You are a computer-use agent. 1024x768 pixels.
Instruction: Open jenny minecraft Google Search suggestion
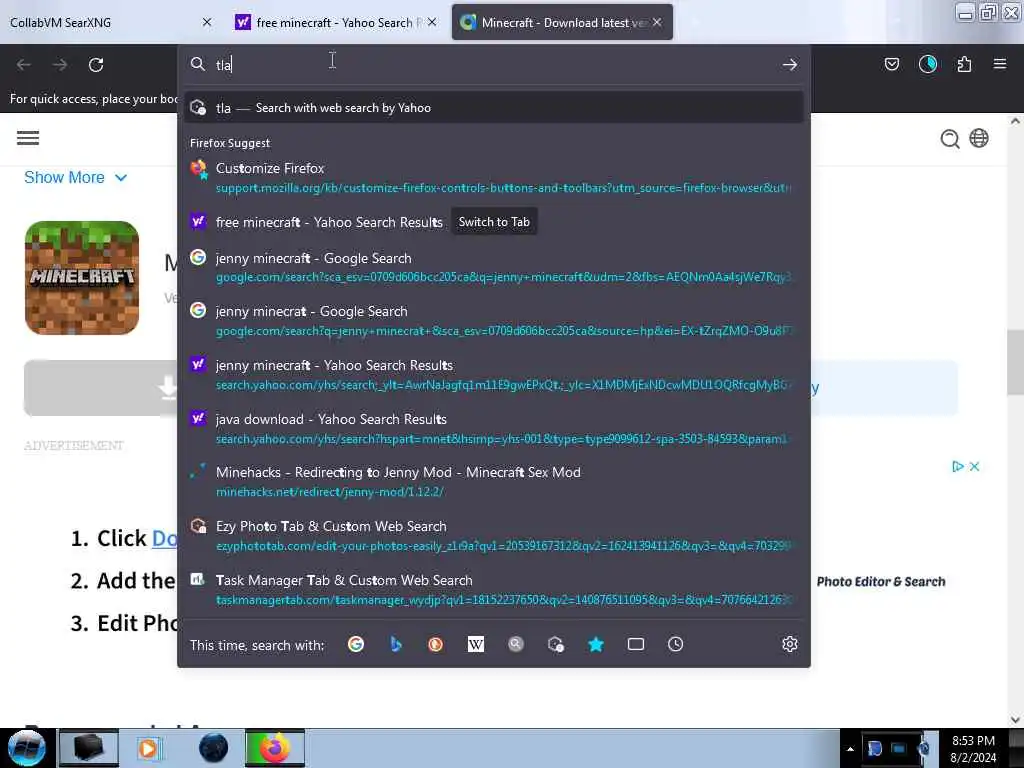[x=494, y=267]
